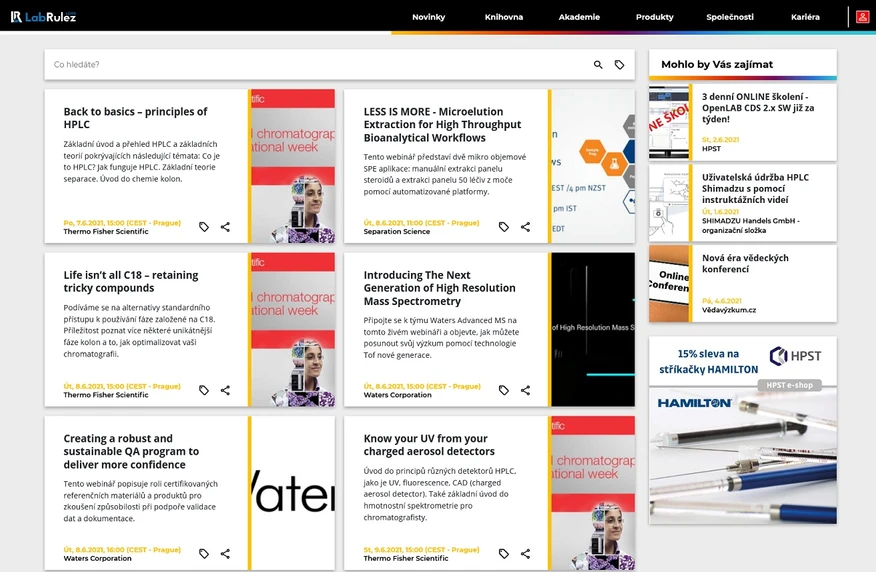The height and width of the screenshot is (572, 876).
Task: Click the Online Conference thumbnail in sidebar
Action: (x=669, y=284)
